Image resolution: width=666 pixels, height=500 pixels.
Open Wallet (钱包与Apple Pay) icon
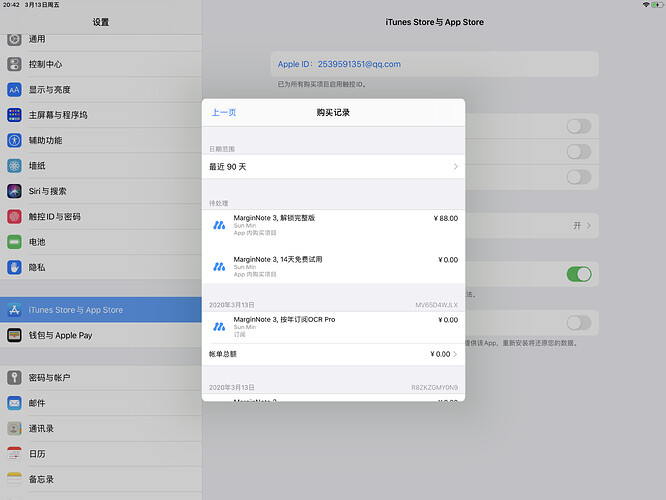tap(14, 335)
